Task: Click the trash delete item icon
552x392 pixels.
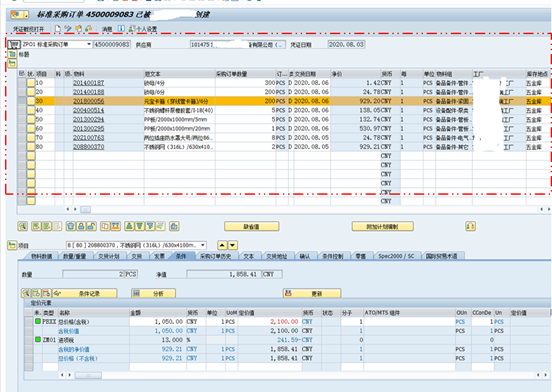Action: (x=71, y=226)
